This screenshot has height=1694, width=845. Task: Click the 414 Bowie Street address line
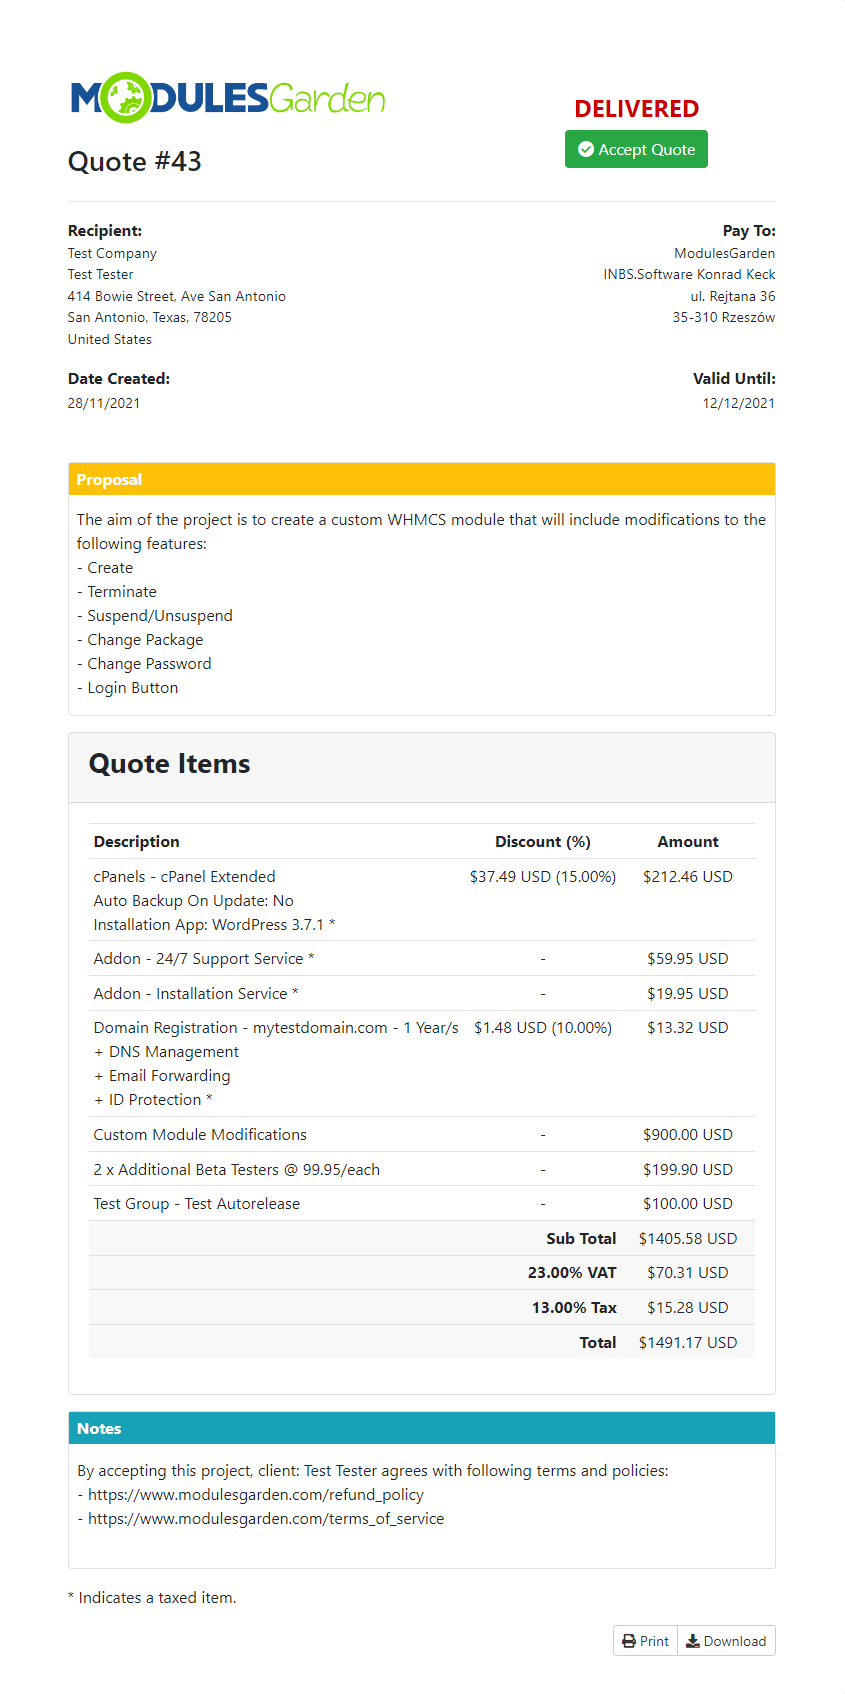pos(177,296)
